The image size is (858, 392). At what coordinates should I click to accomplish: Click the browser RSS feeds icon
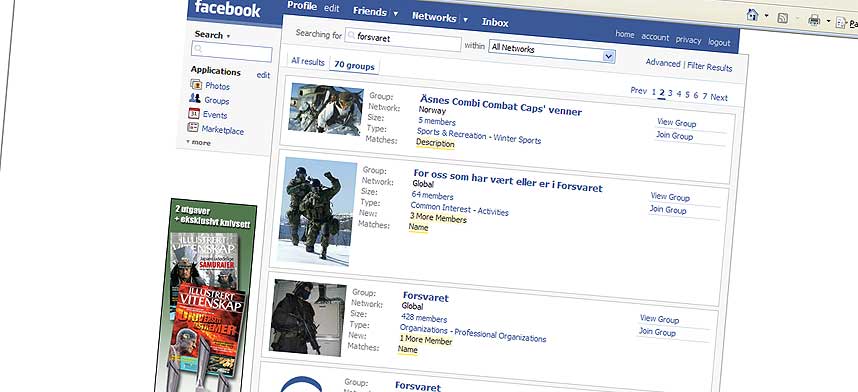click(783, 19)
